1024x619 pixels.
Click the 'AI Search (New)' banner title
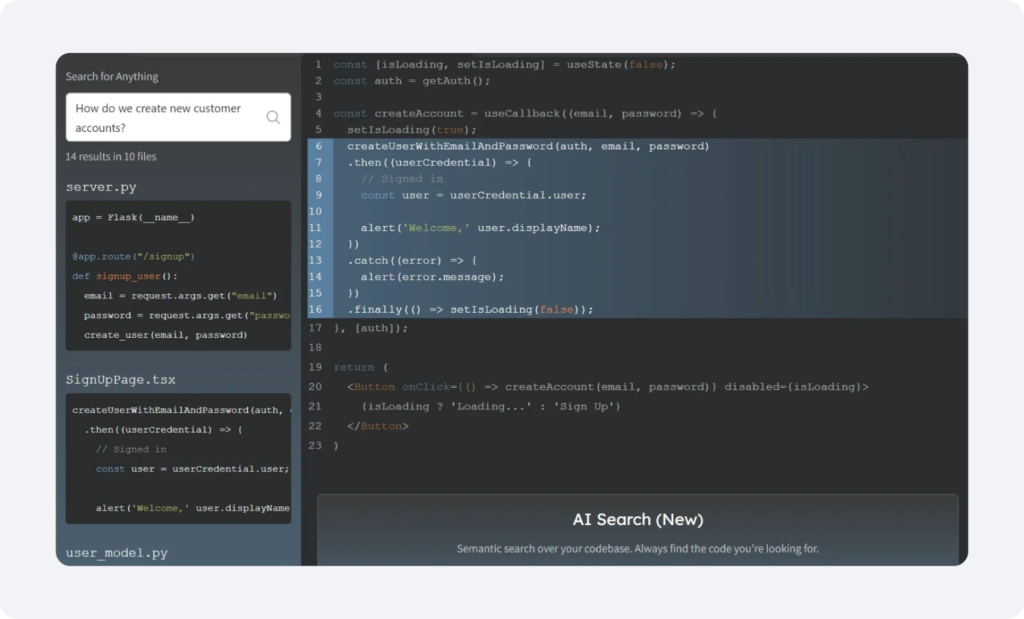click(638, 520)
